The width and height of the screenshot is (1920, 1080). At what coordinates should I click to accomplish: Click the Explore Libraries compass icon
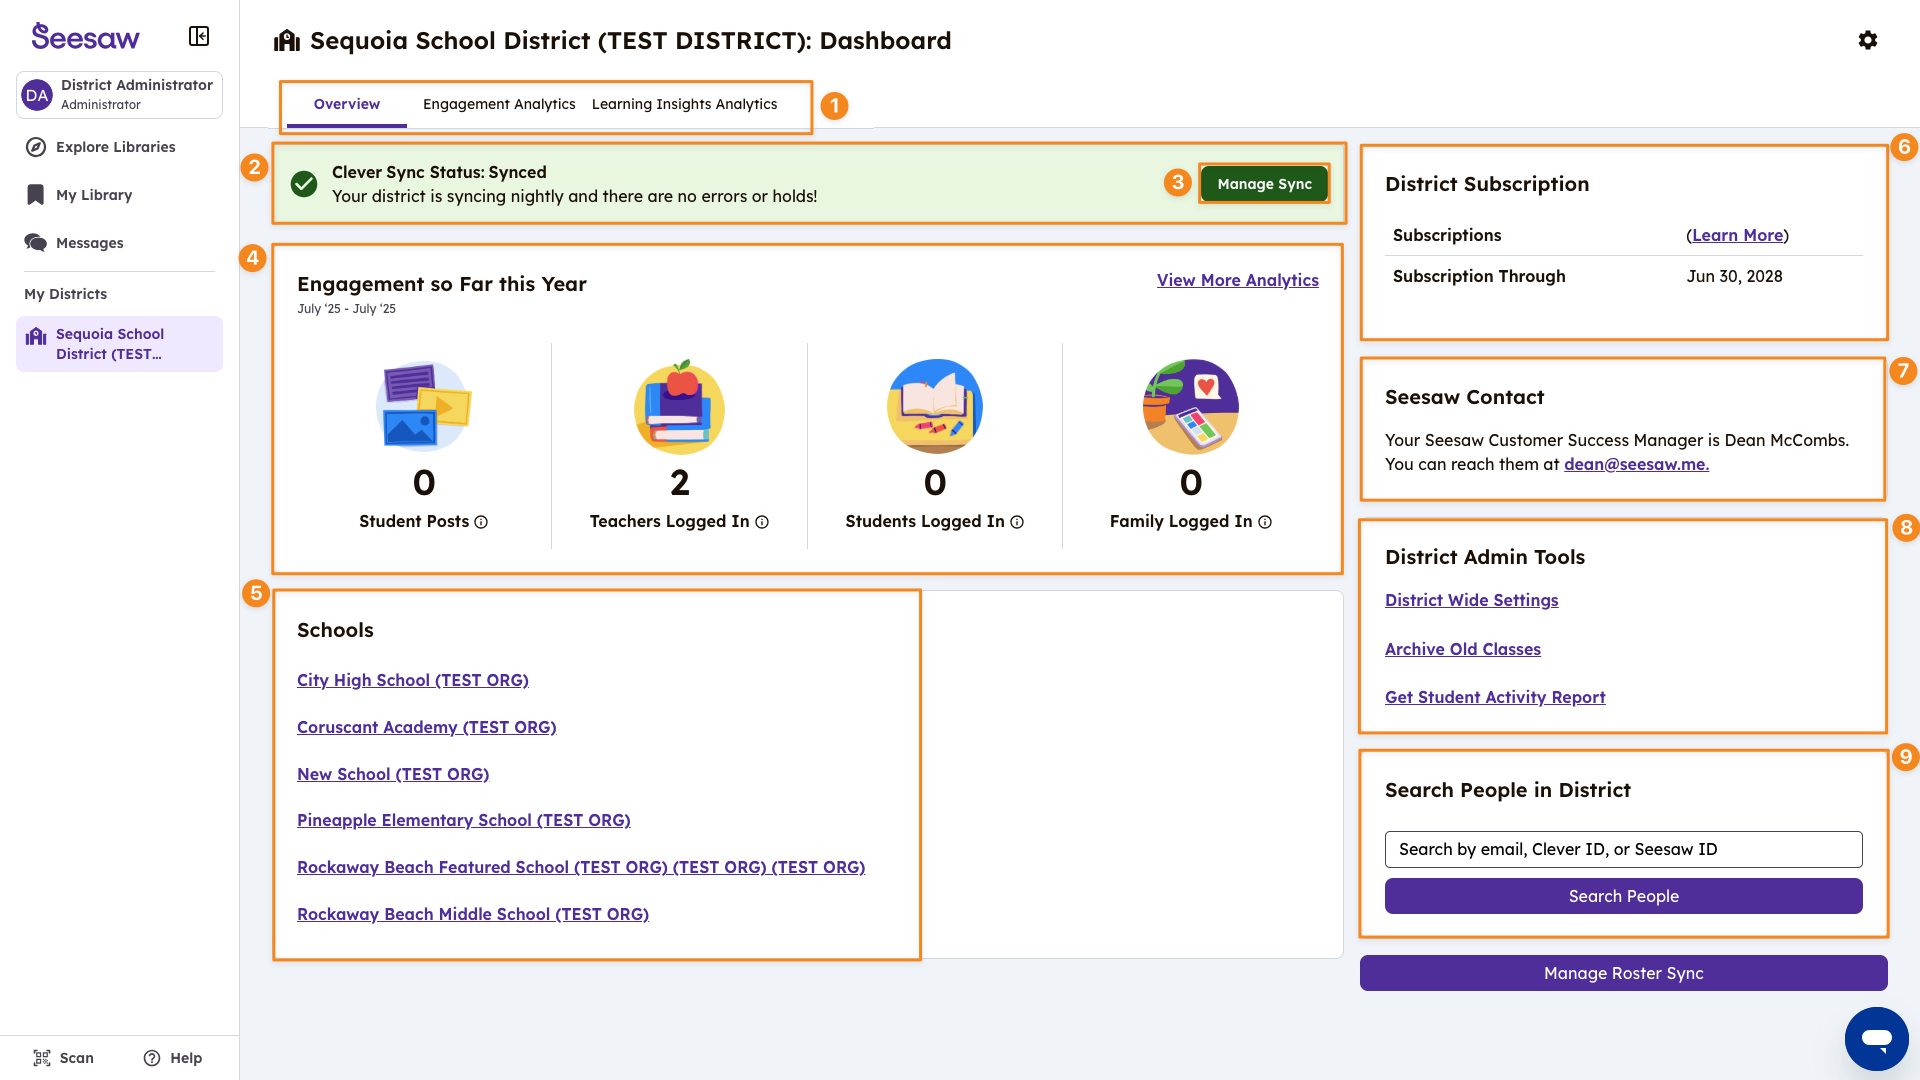coord(36,147)
